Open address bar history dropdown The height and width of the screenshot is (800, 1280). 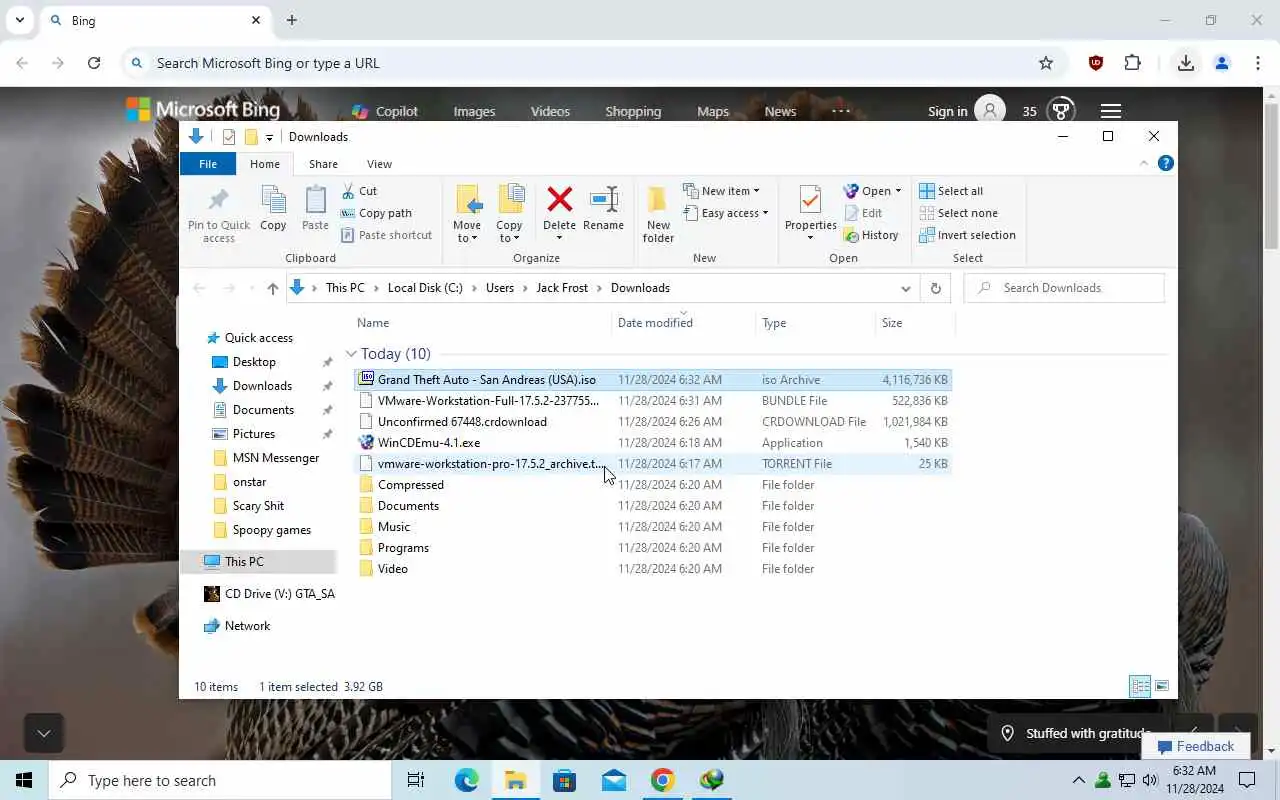pyautogui.click(x=906, y=288)
